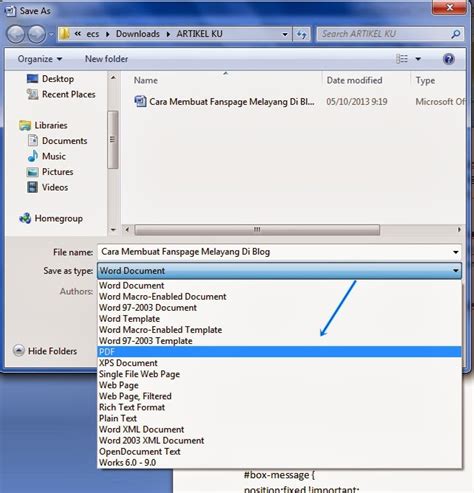Click Word document icon of listed file
474x493 pixels.
point(140,101)
